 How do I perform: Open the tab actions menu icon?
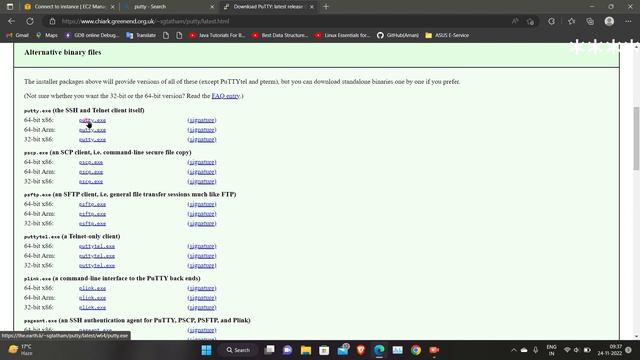[x=10, y=7]
